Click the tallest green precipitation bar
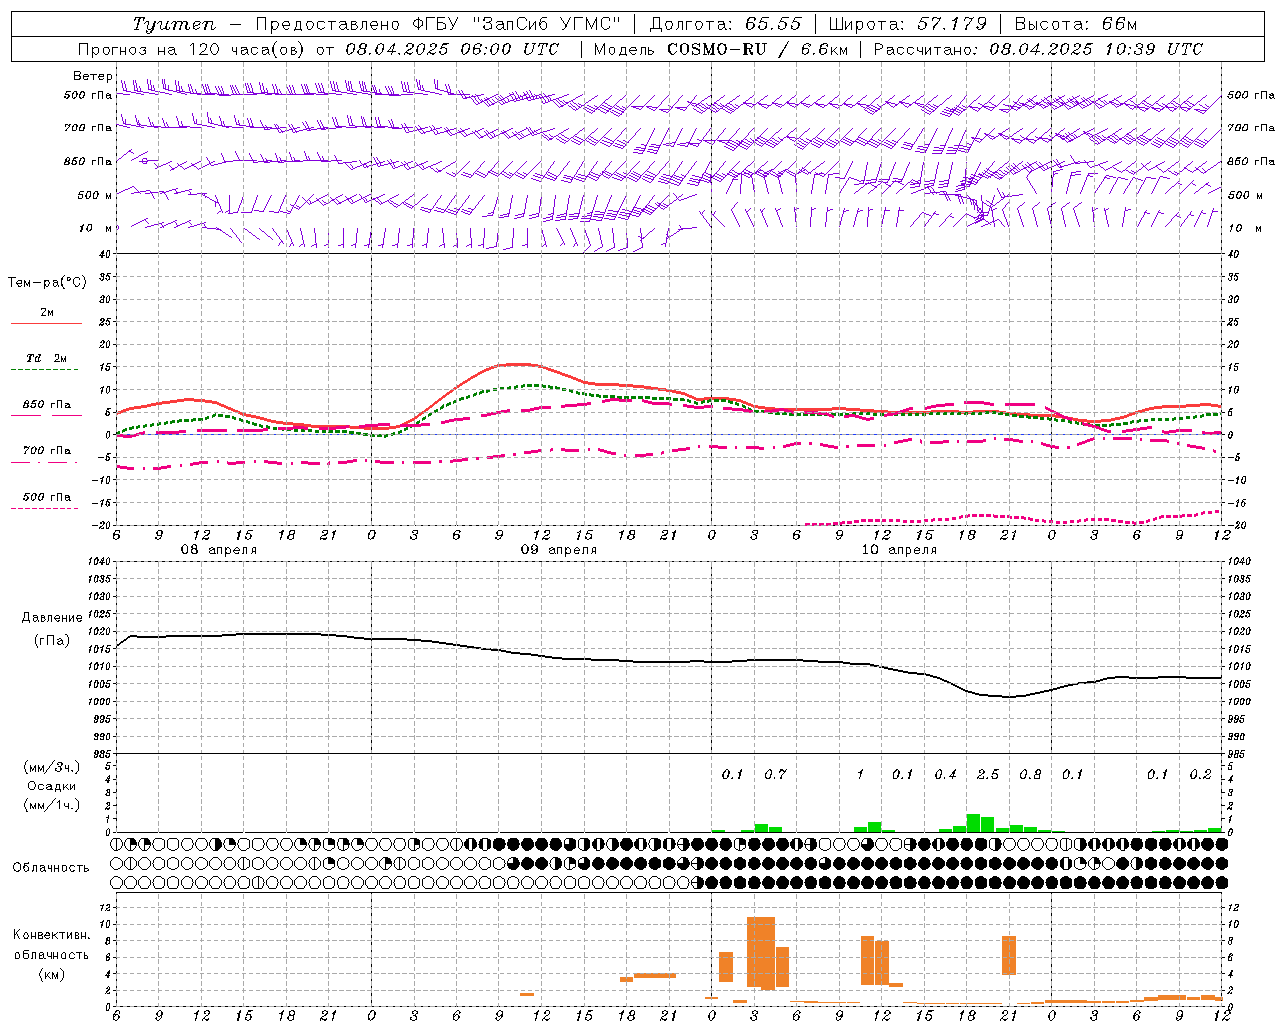Screen dimensions: 1280x1024 973,823
